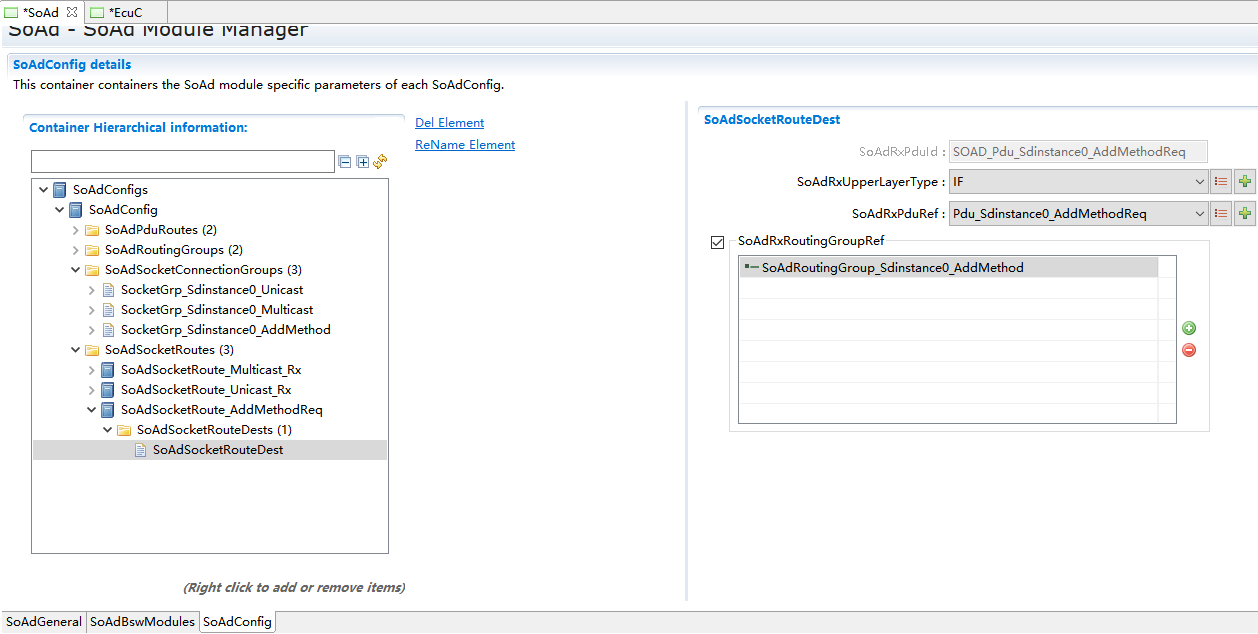This screenshot has width=1258, height=634.
Task: Click the refresh arrows icon above the tree
Action: tap(380, 162)
